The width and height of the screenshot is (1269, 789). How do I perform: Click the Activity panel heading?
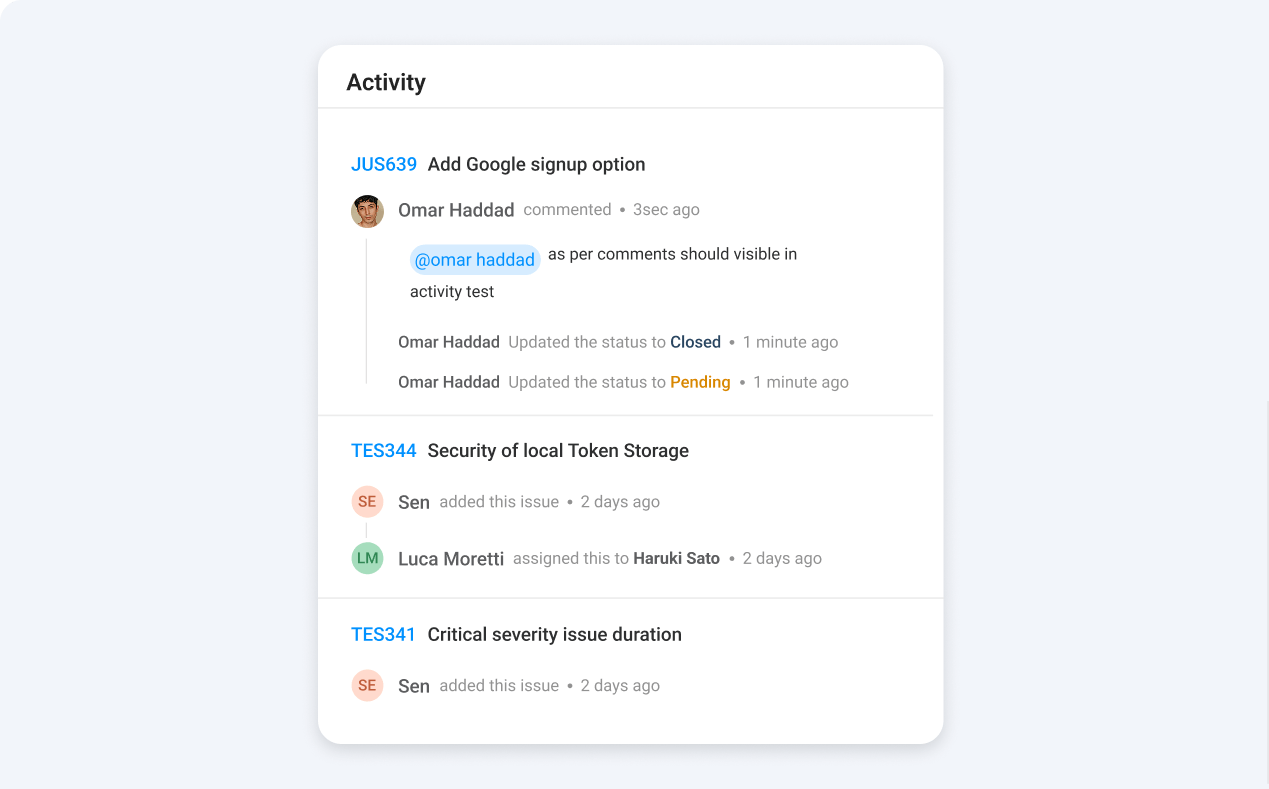[386, 83]
